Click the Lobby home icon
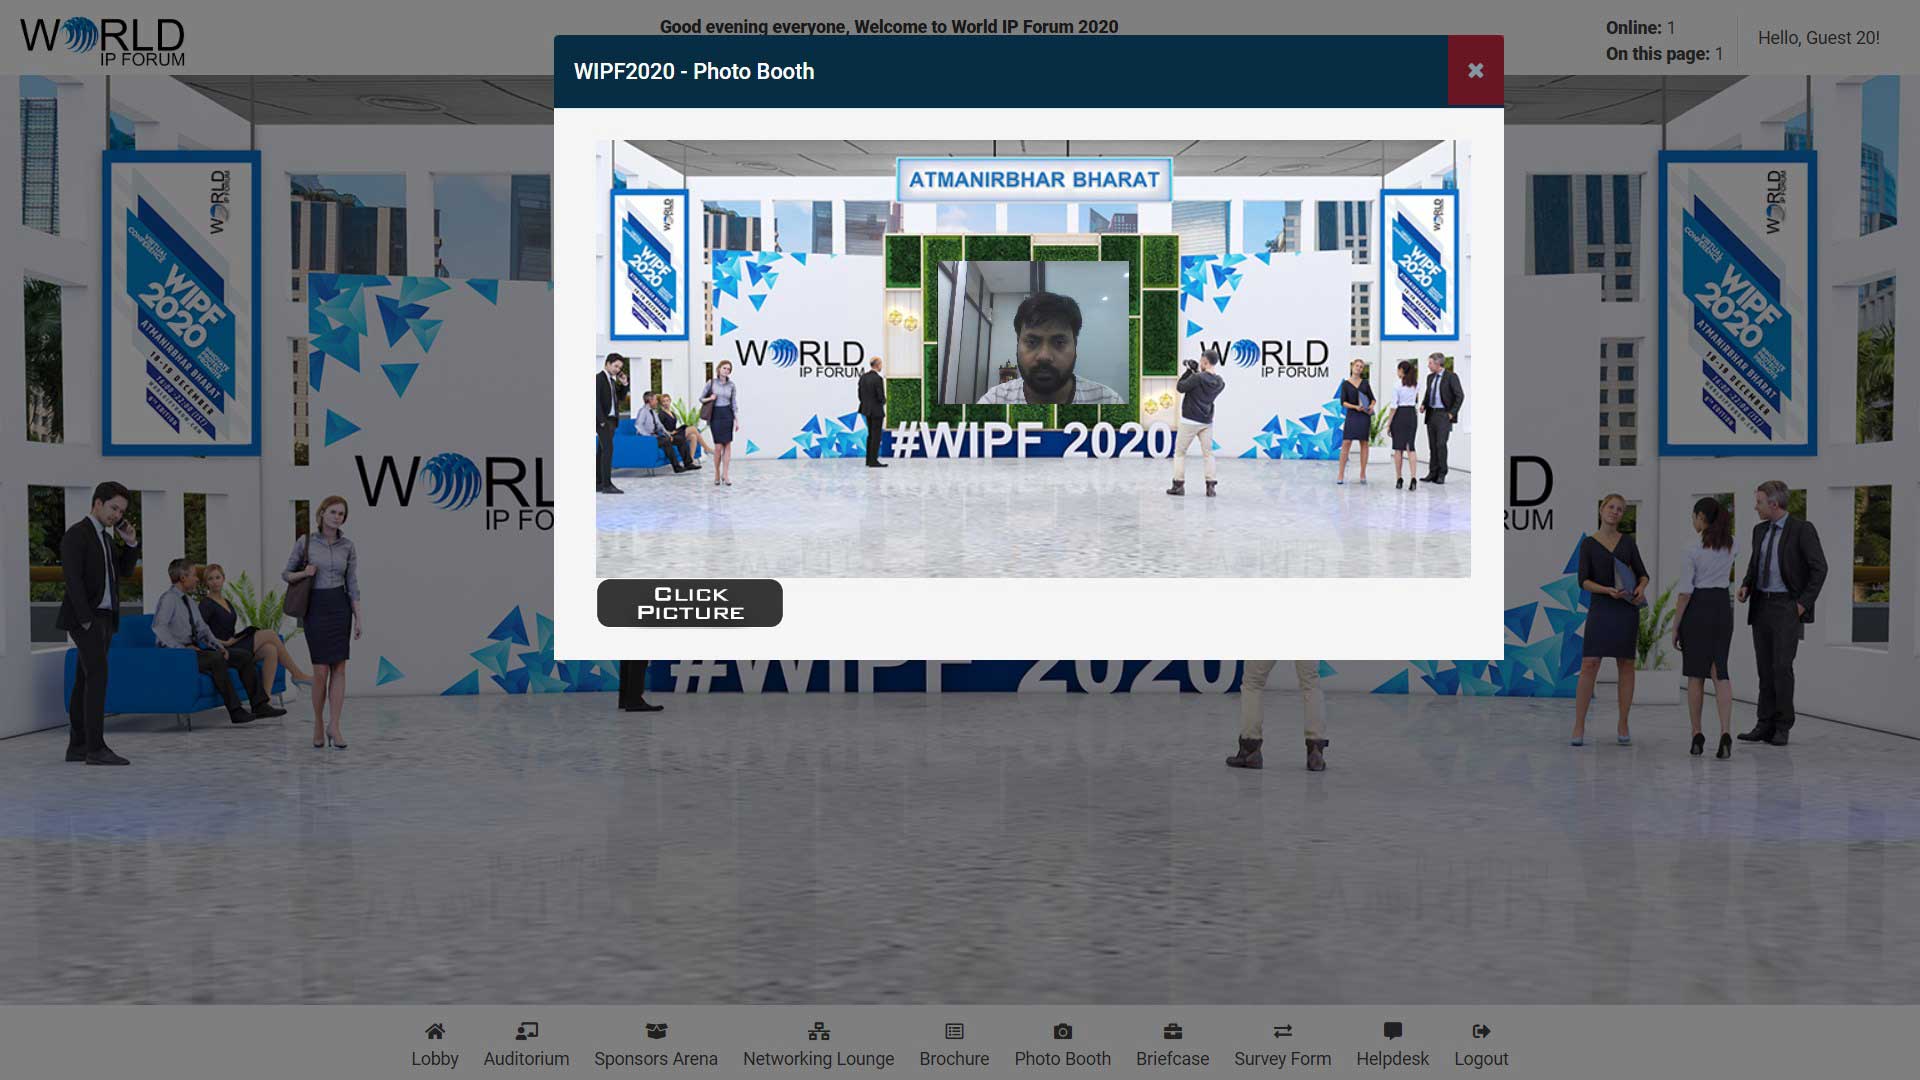1920x1080 pixels. point(434,1031)
